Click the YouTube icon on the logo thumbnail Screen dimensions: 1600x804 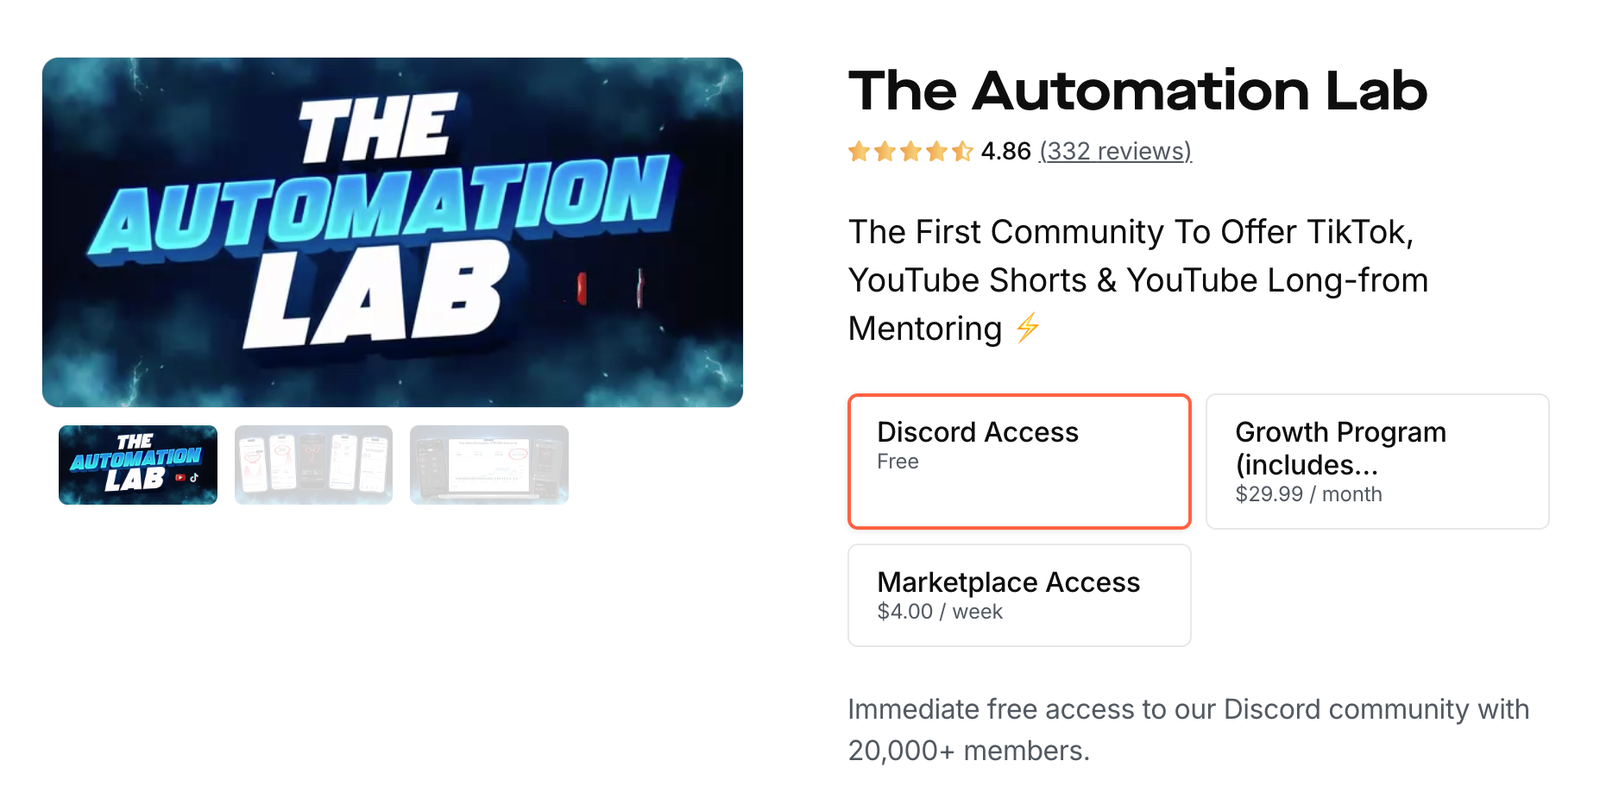coord(180,477)
